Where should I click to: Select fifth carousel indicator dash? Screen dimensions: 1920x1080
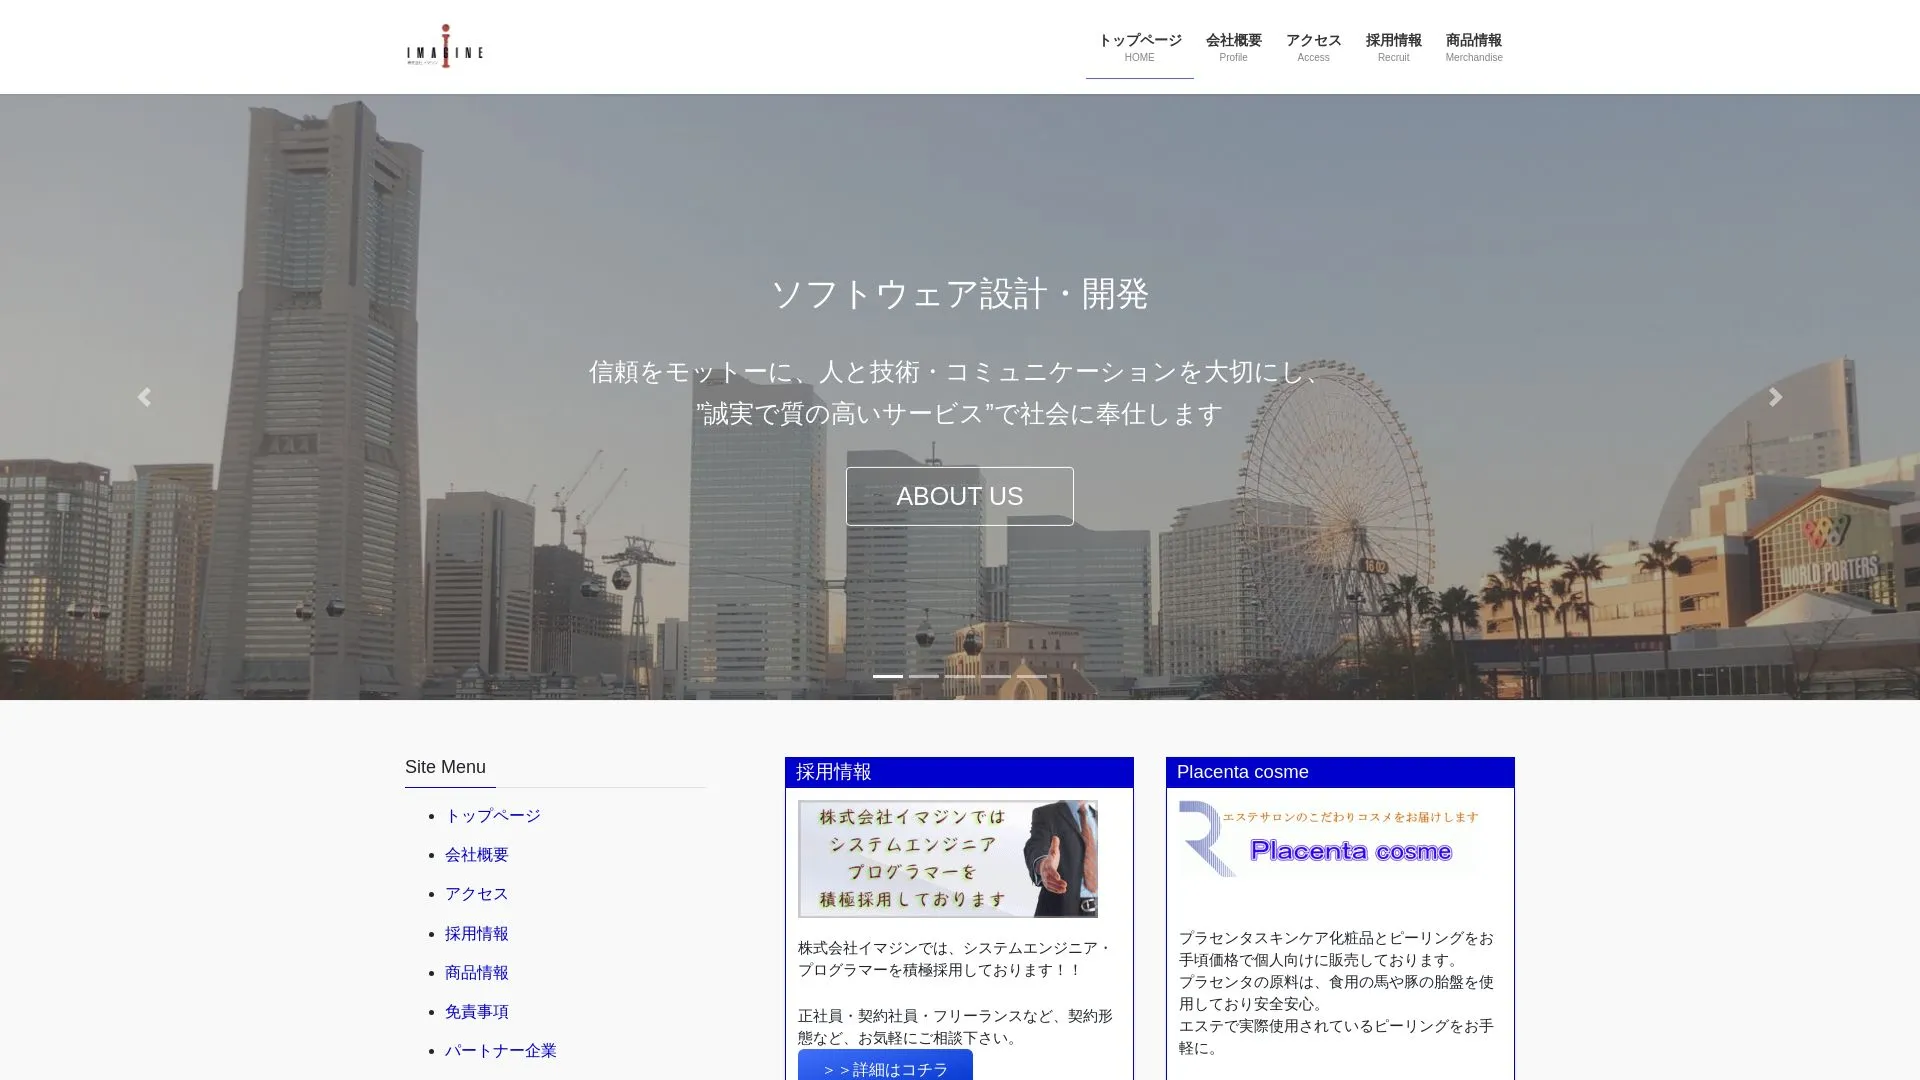1031,676
